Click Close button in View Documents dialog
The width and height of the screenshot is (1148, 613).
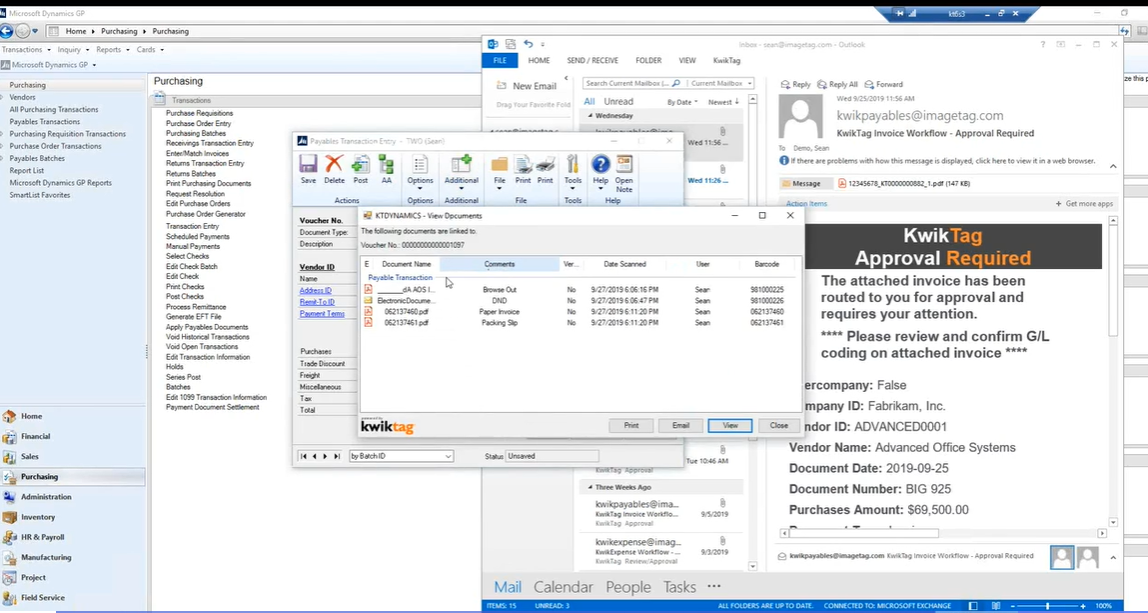[x=779, y=426]
